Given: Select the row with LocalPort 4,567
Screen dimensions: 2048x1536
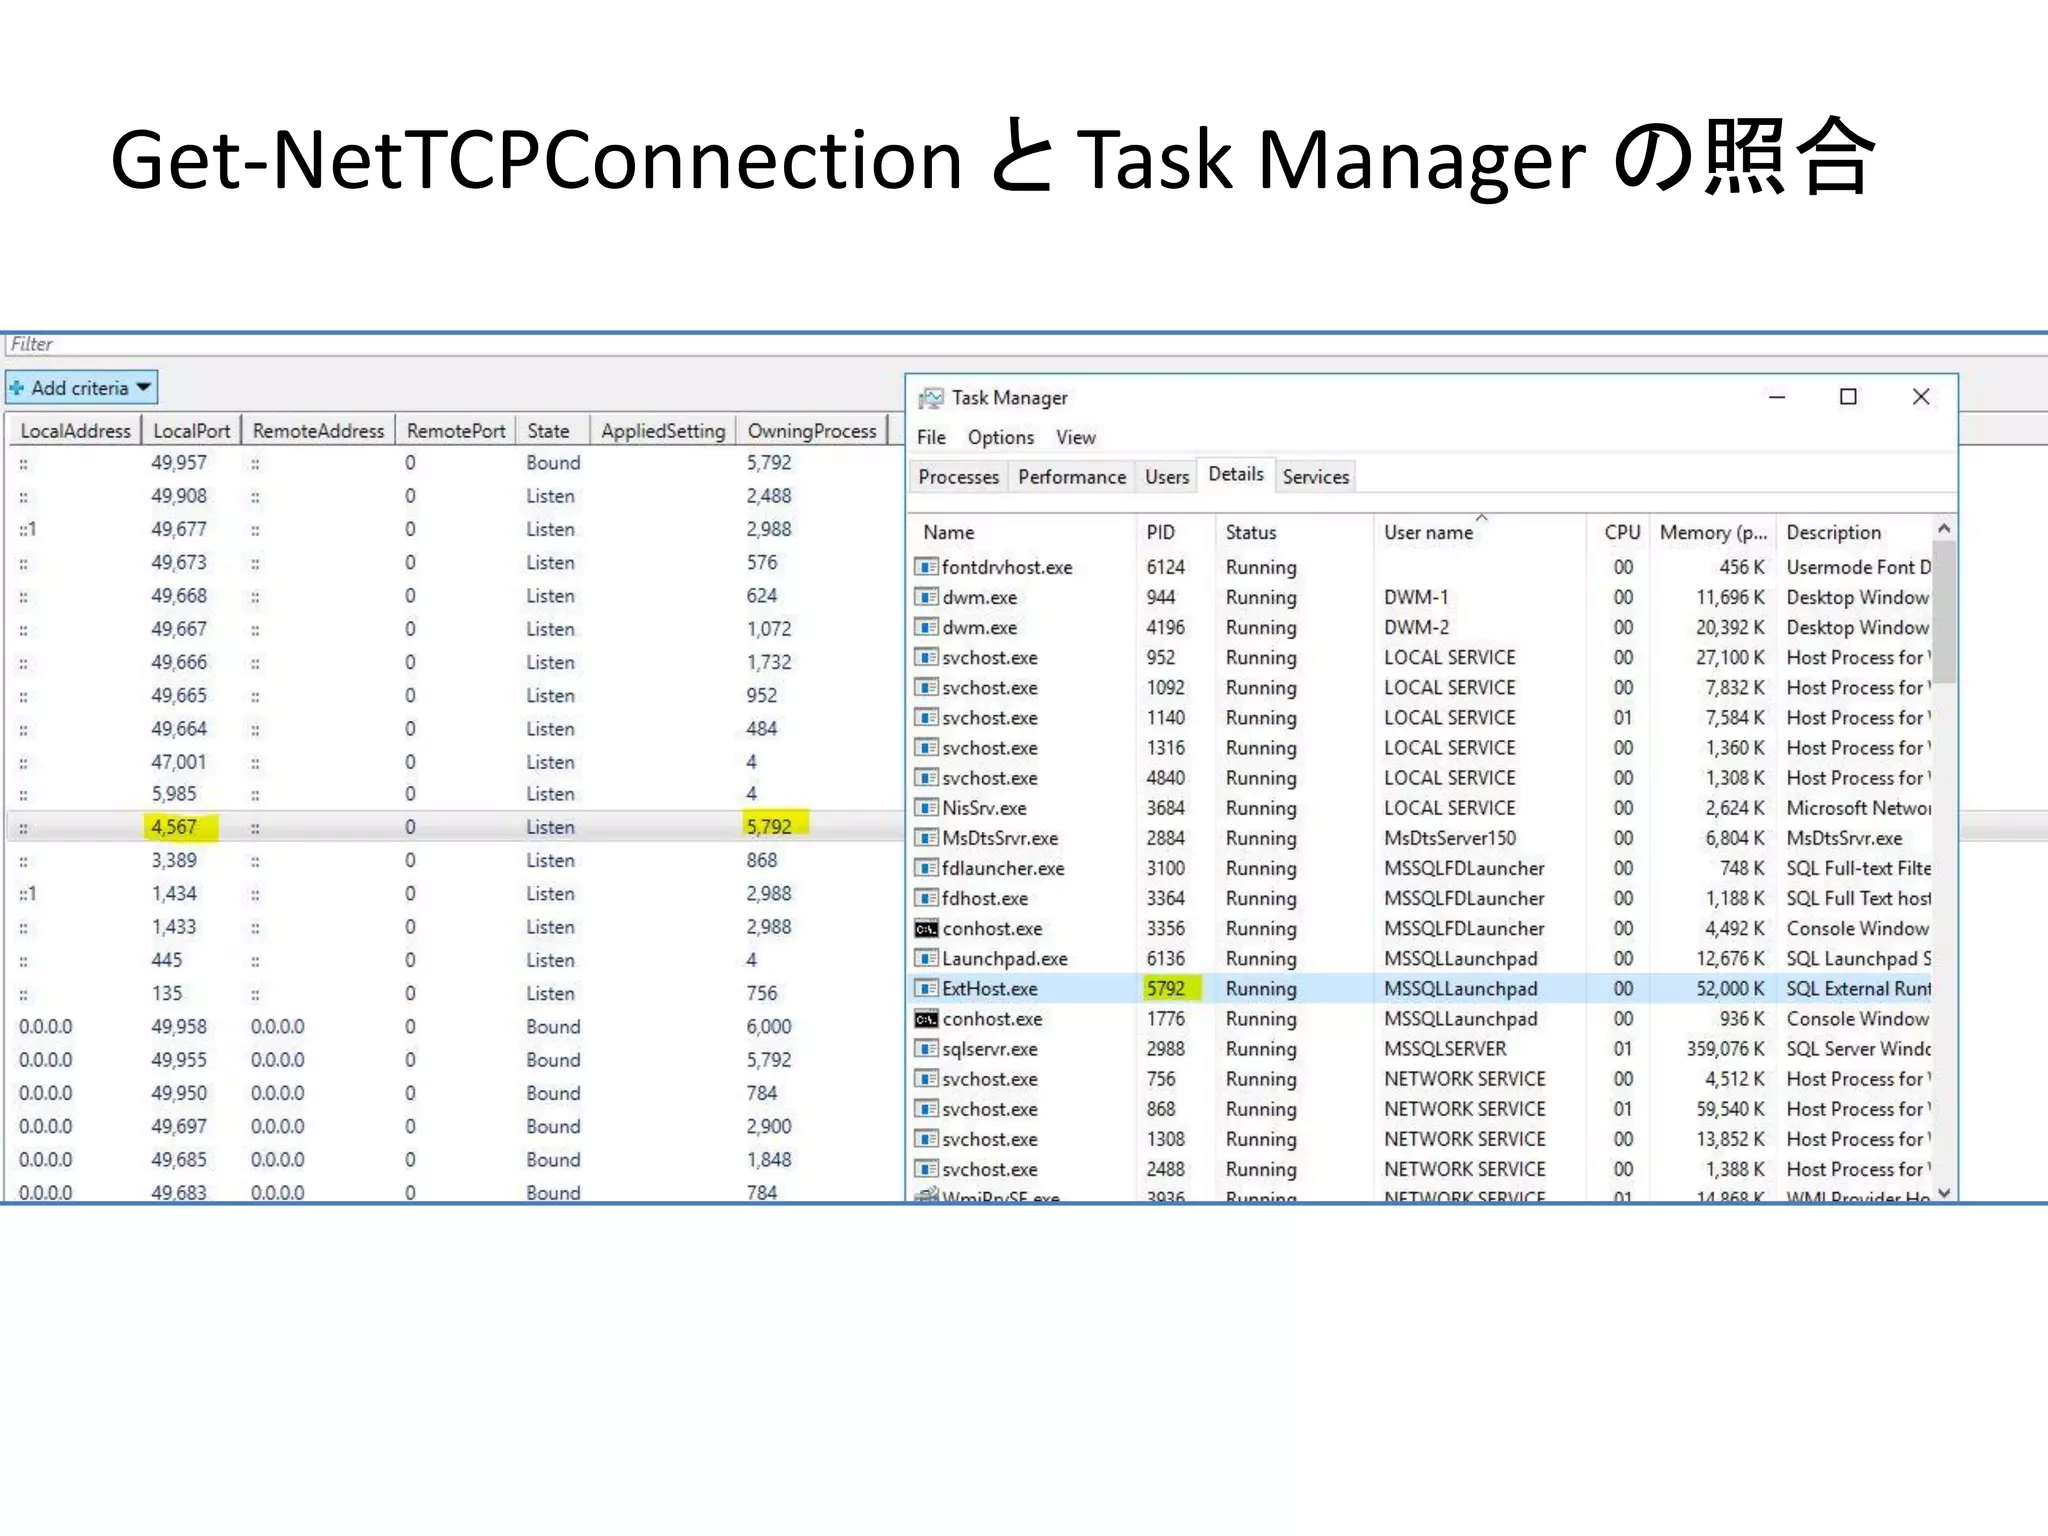Looking at the screenshot, I should (x=455, y=827).
